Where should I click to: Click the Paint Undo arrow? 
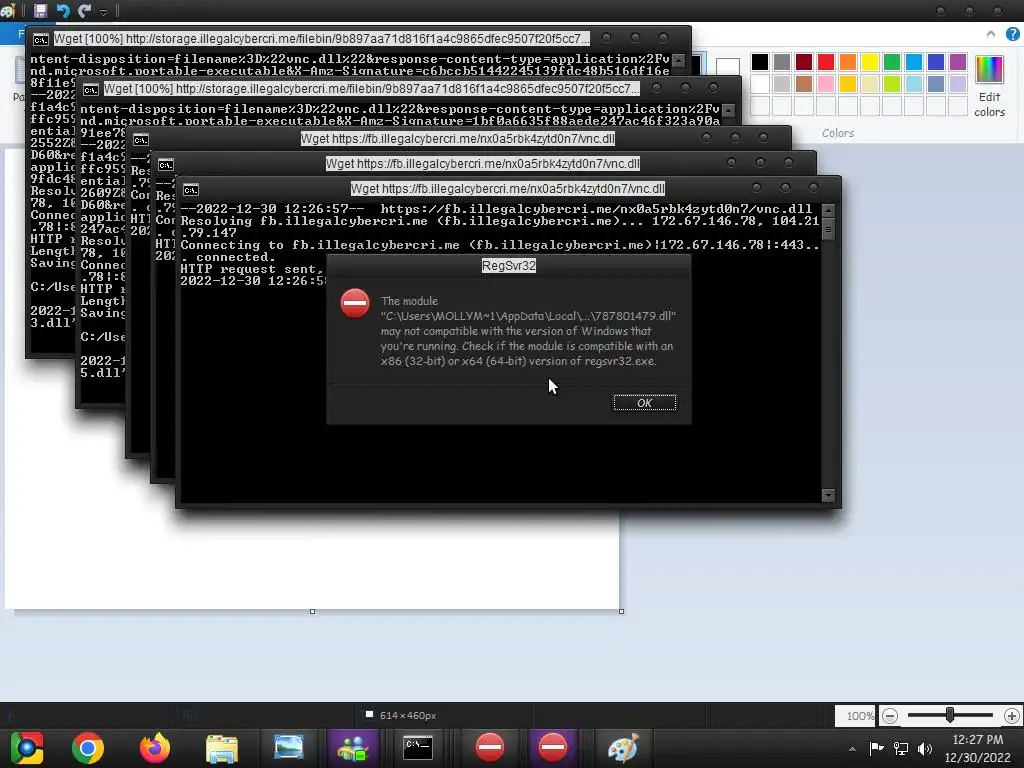[63, 10]
